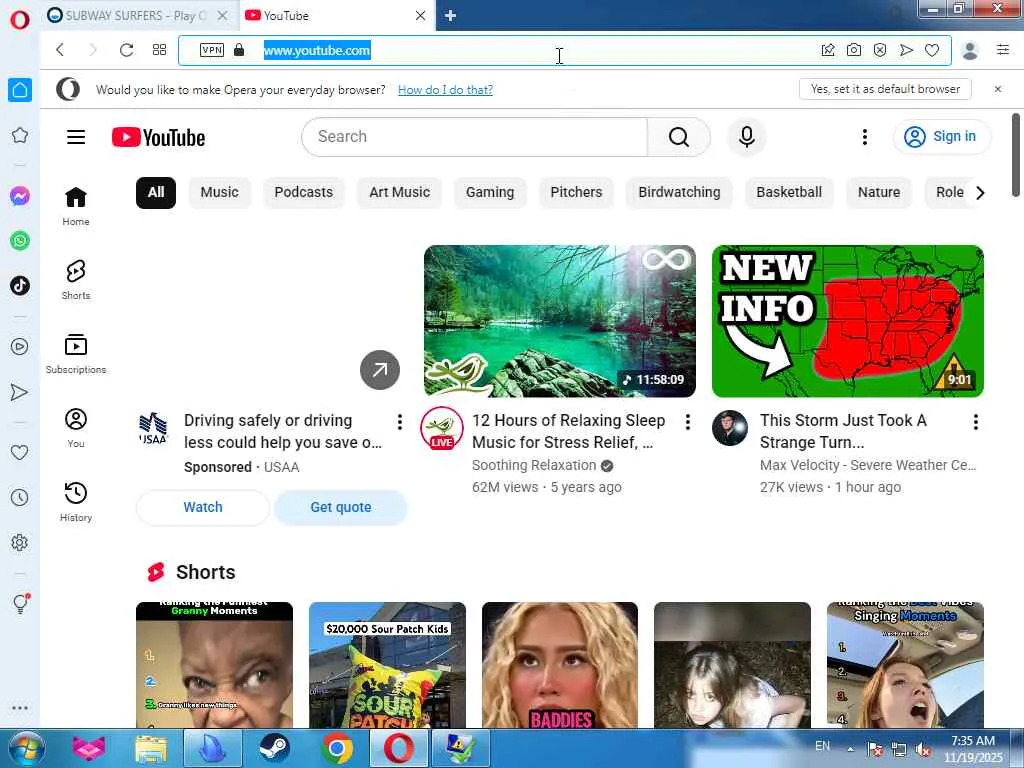Start voice search with the microphone

click(746, 137)
